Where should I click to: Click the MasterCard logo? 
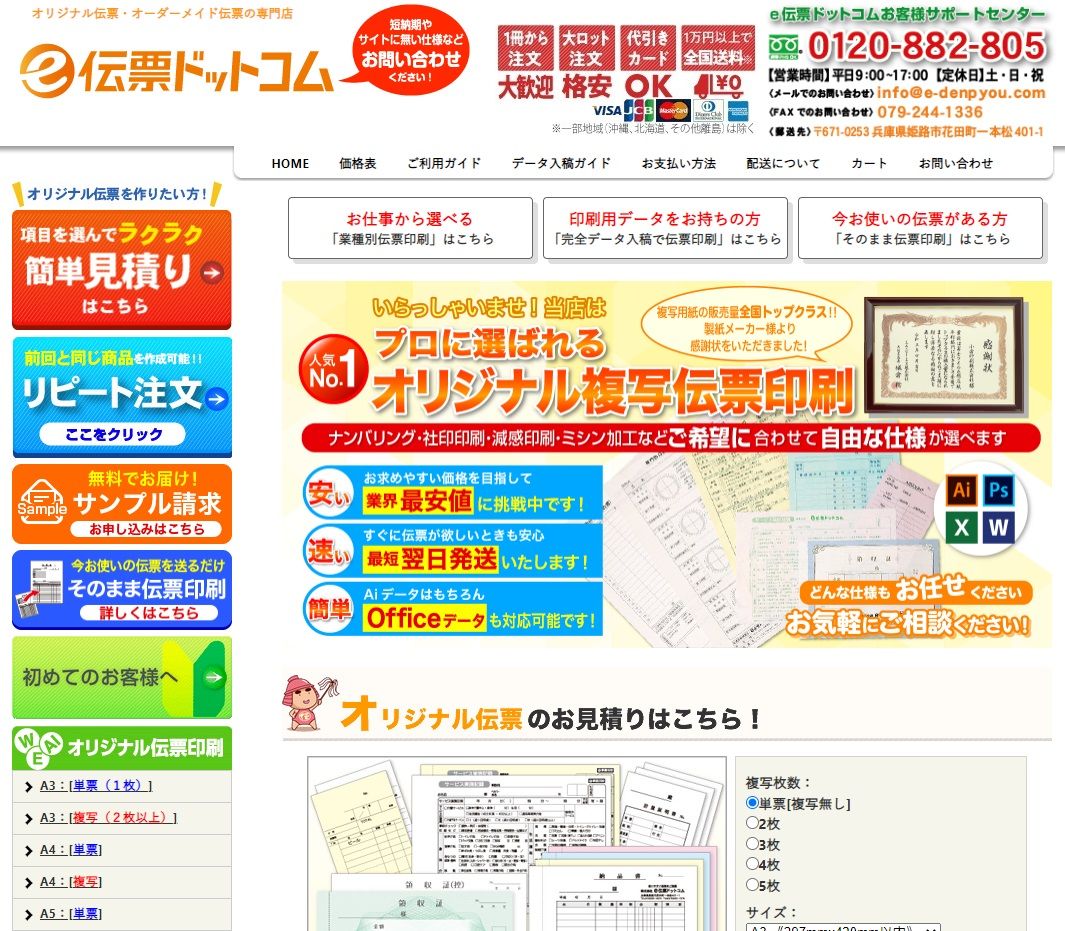click(x=673, y=110)
